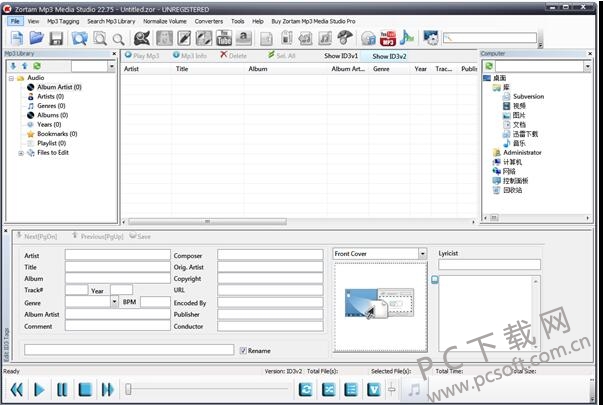
Task: Click the picture settings toolbar icon
Action: (431, 38)
